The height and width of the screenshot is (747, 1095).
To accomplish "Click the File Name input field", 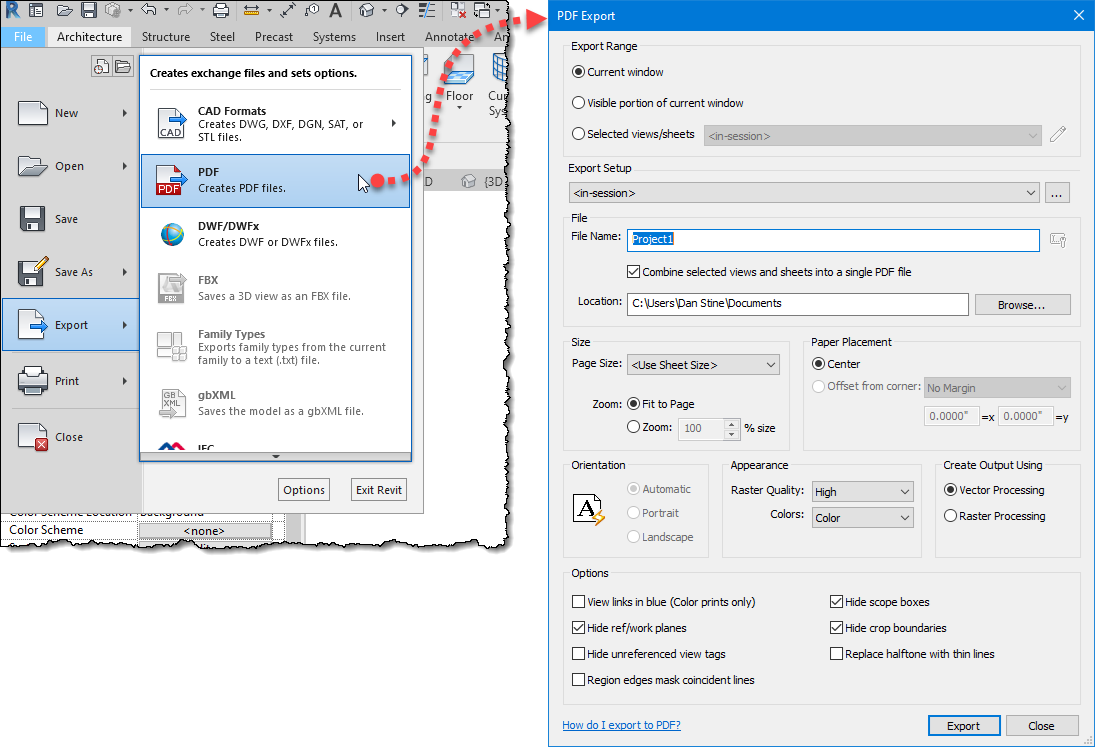I will pyautogui.click(x=833, y=239).
